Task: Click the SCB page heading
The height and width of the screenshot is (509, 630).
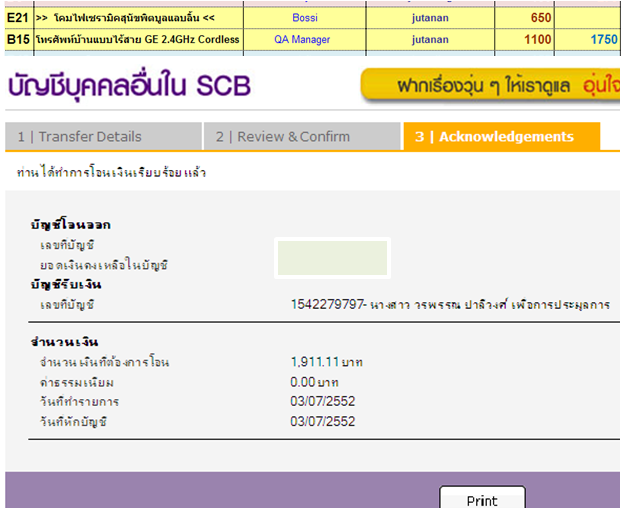Action: 129,85
